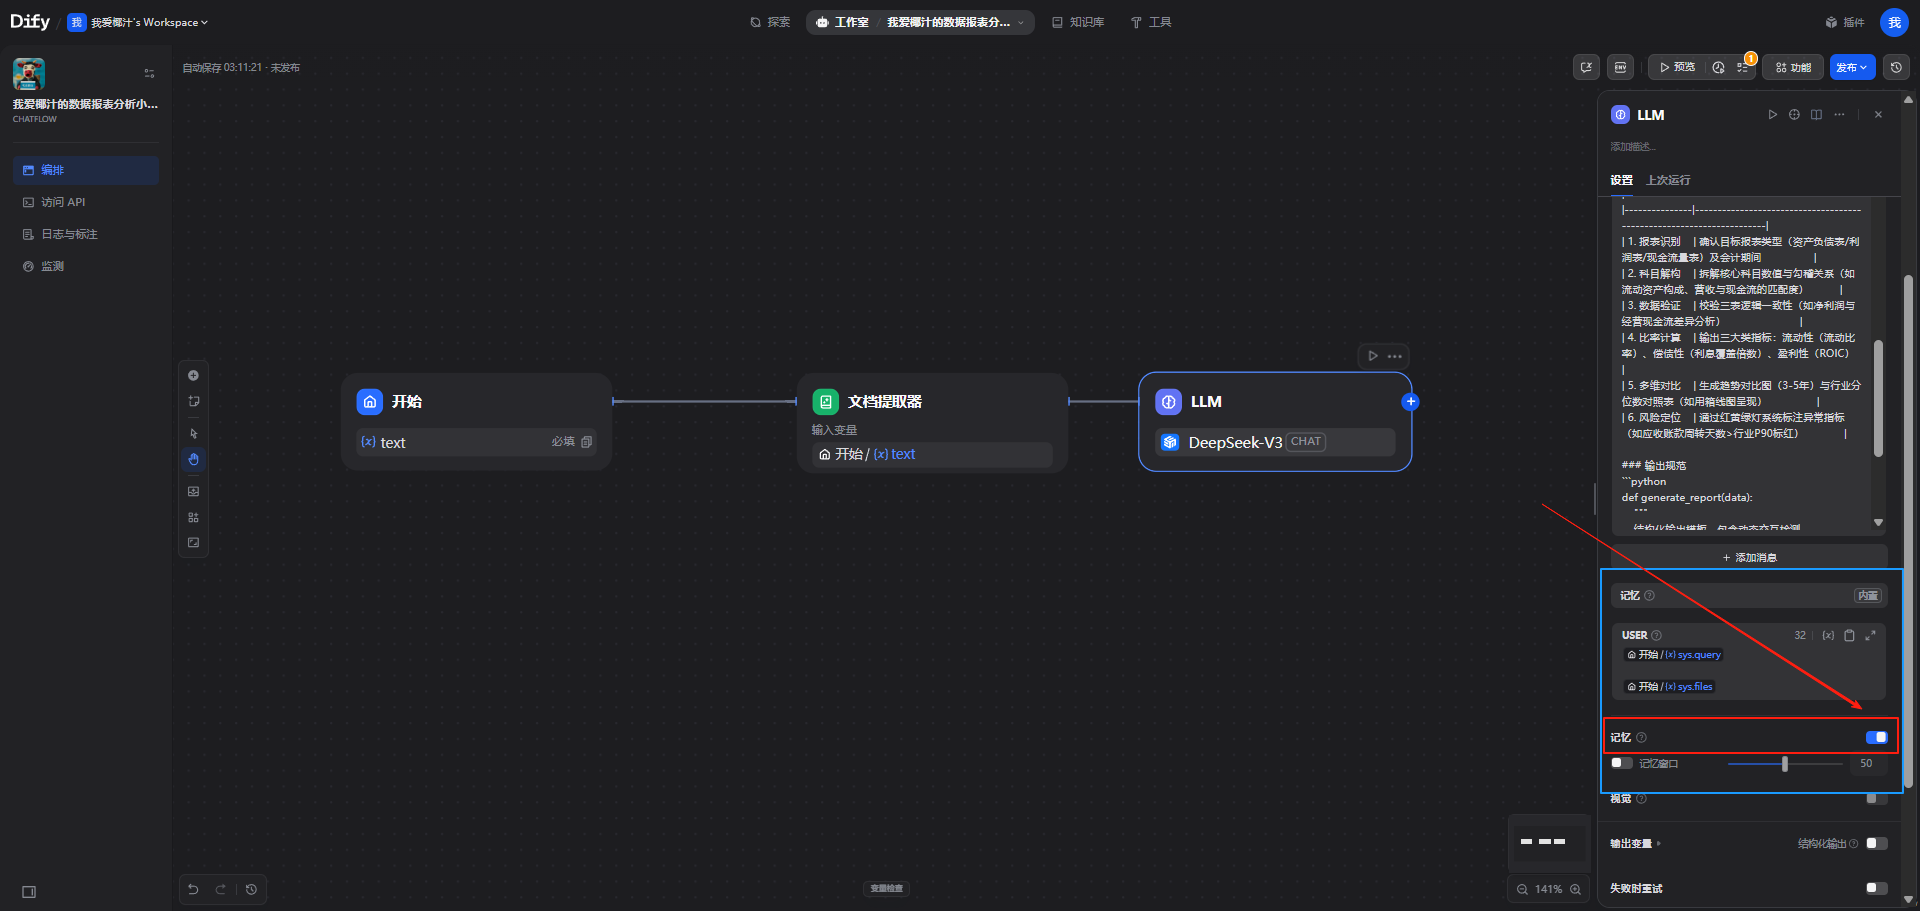Open the checklist icon with badge 1
The image size is (1920, 911).
(1743, 67)
